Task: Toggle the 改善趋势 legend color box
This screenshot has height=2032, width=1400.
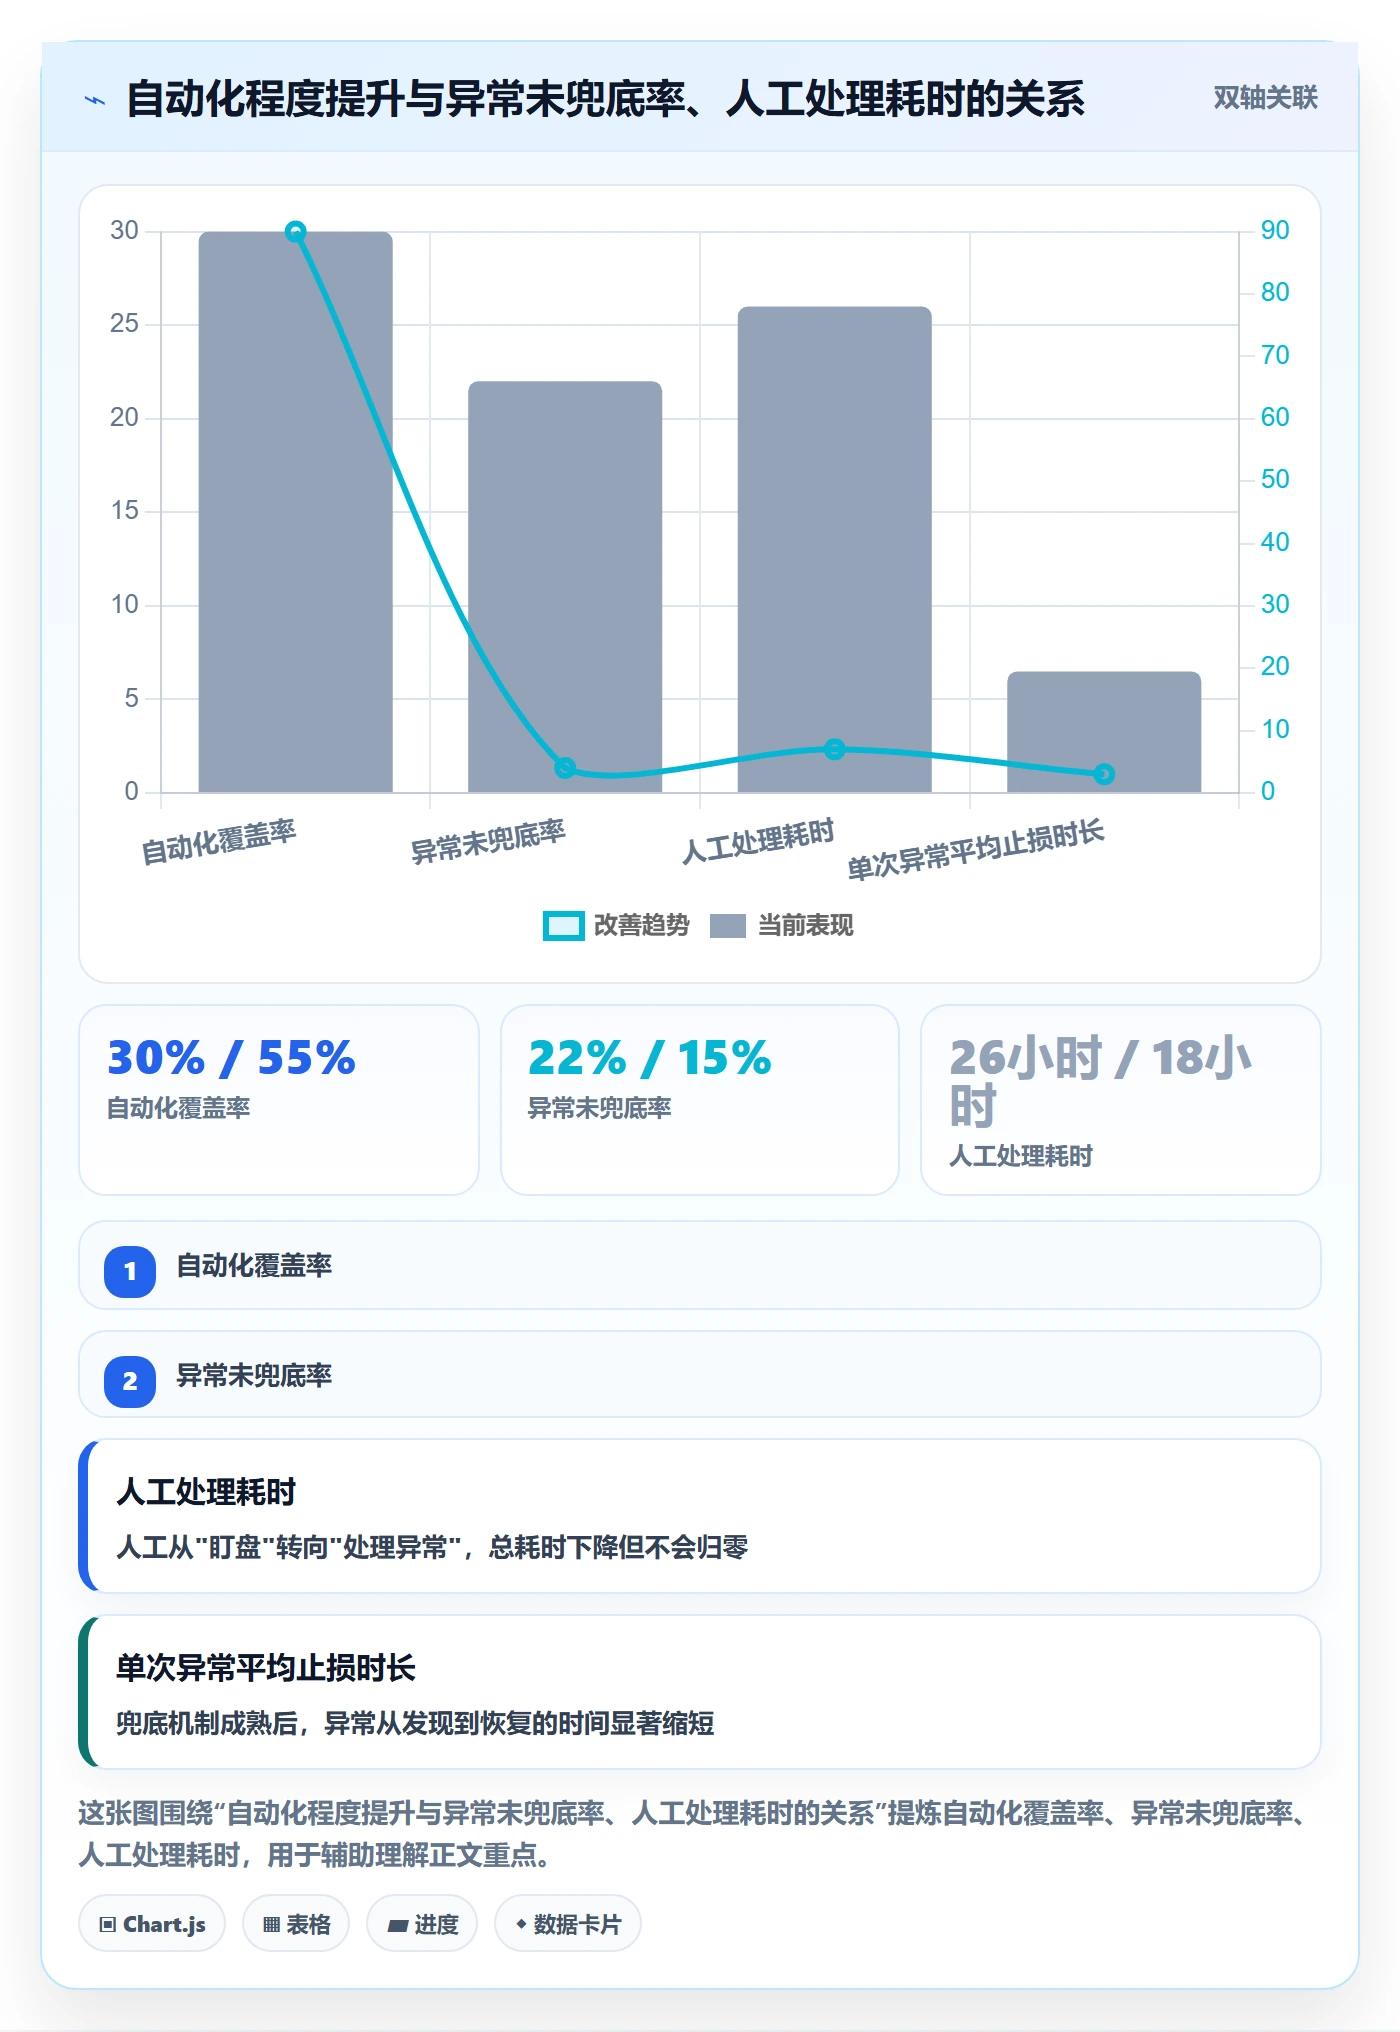Action: (563, 926)
